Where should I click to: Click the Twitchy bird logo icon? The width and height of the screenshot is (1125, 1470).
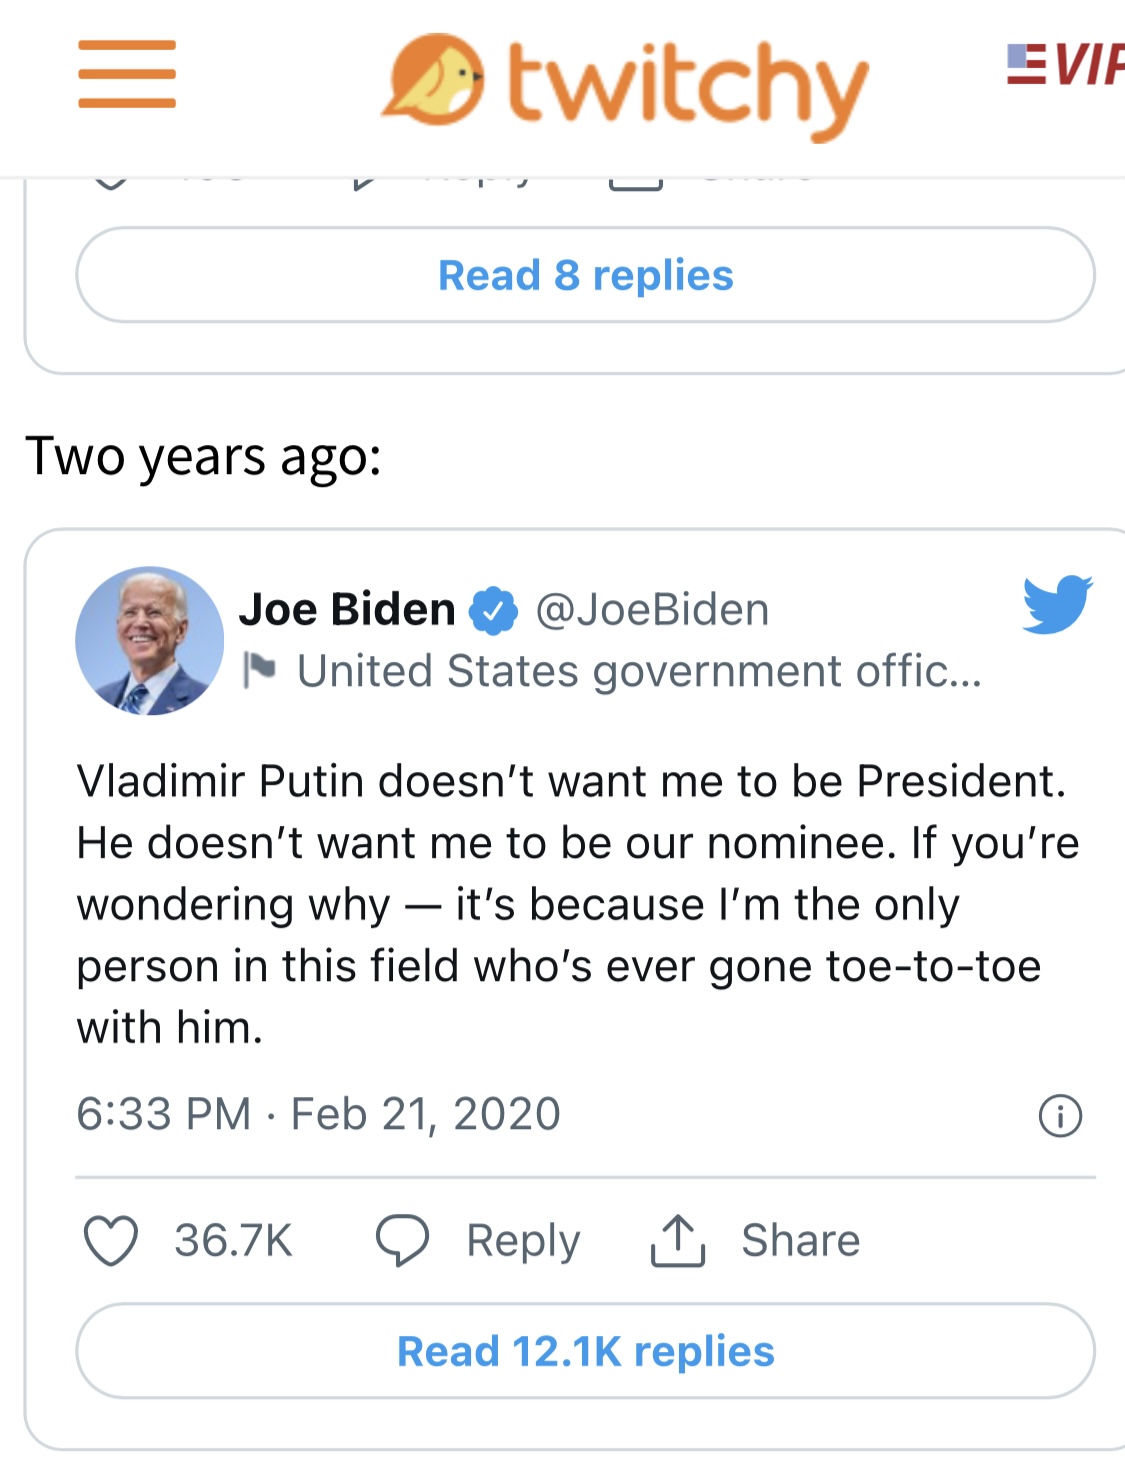click(x=433, y=79)
